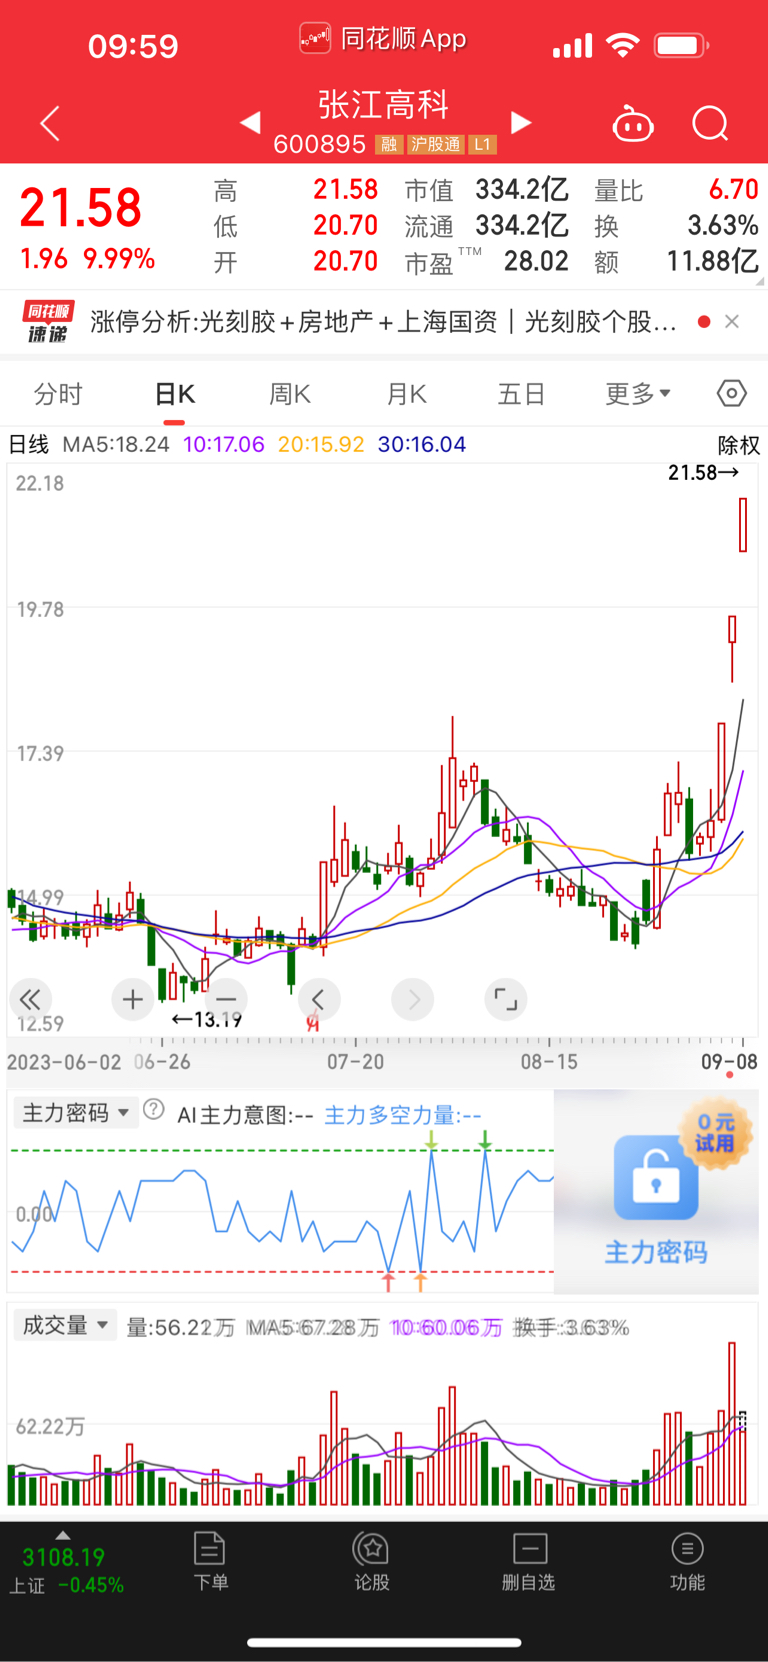Open the 涨停分析 news headline
This screenshot has width=768, height=1662.
[x=384, y=322]
